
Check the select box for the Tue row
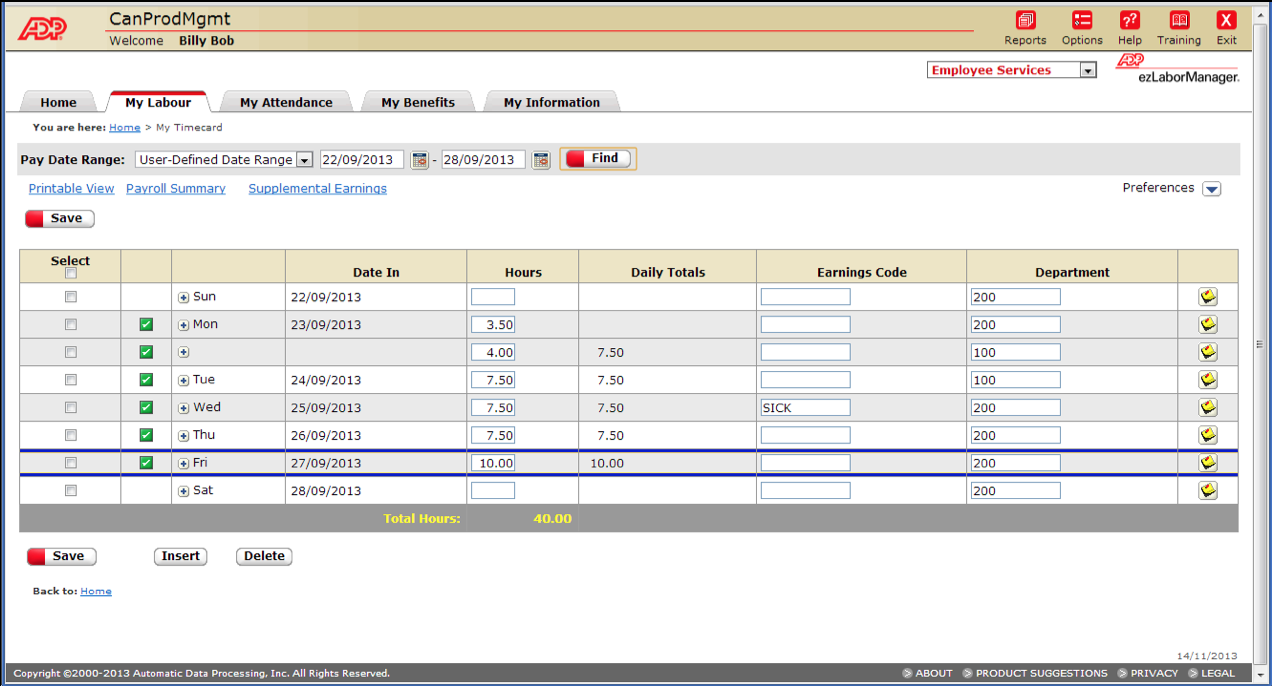pos(70,380)
